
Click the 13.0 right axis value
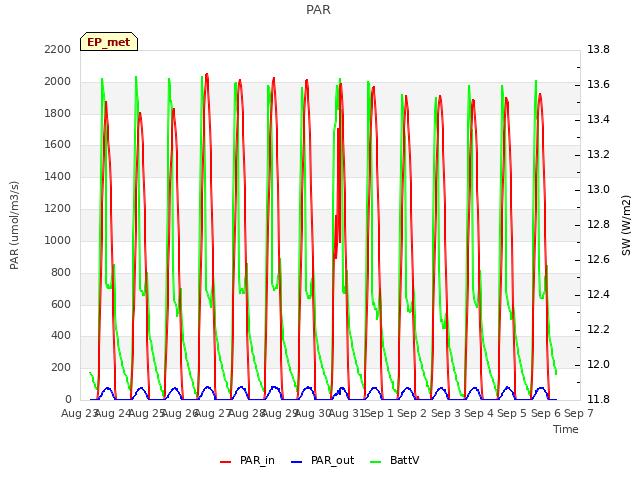pos(598,189)
